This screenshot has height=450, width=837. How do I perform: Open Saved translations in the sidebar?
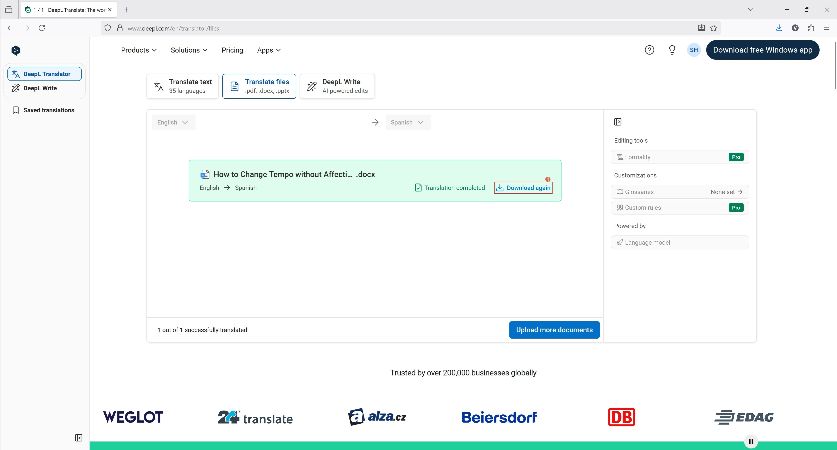(43, 110)
